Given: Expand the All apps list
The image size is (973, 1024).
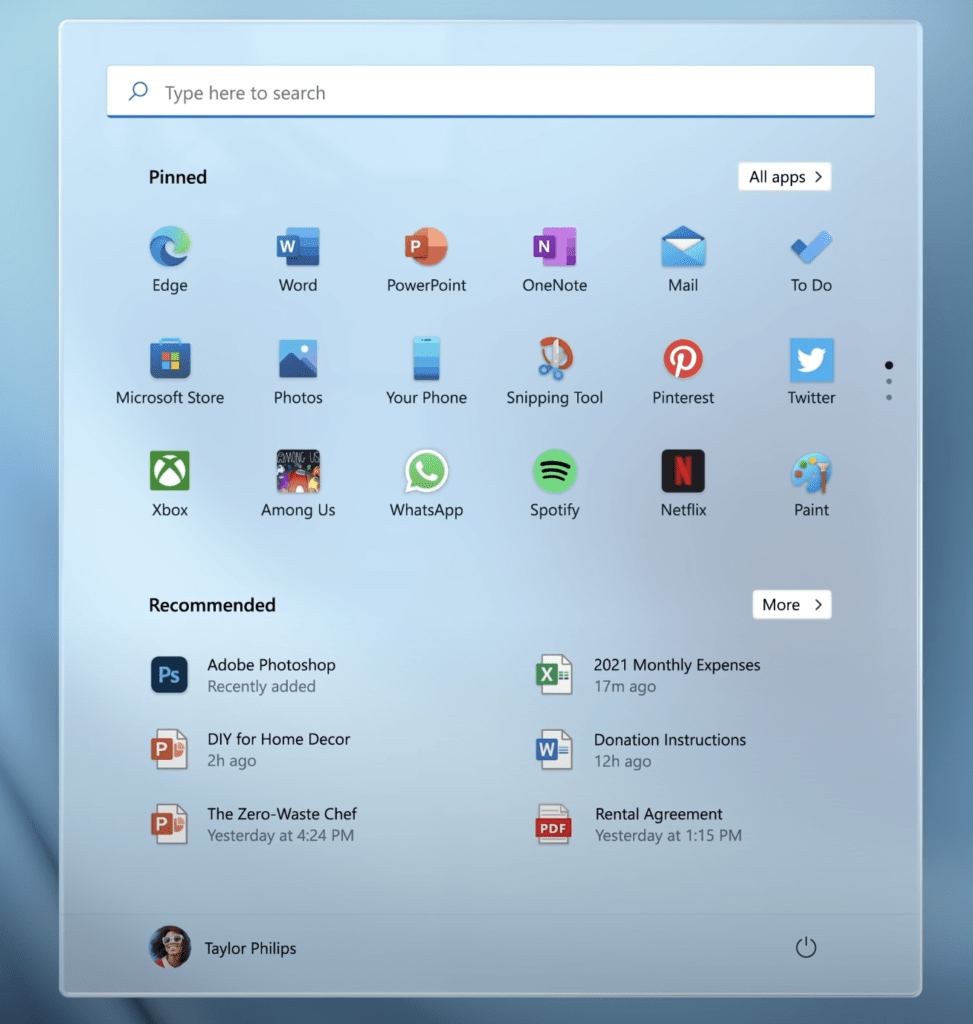Looking at the screenshot, I should click(x=785, y=177).
